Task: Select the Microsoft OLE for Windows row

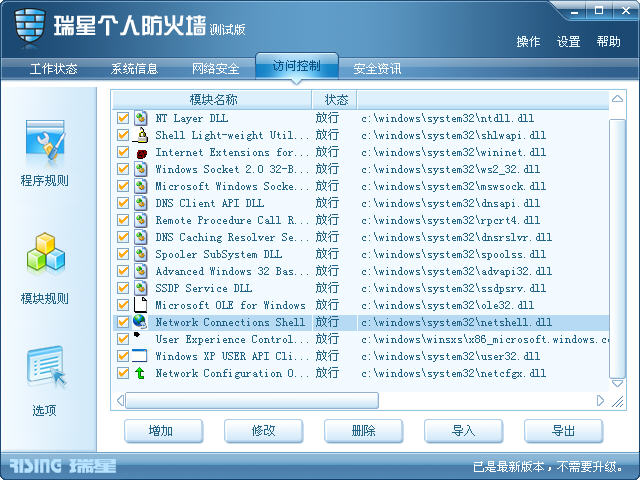Action: click(361, 305)
